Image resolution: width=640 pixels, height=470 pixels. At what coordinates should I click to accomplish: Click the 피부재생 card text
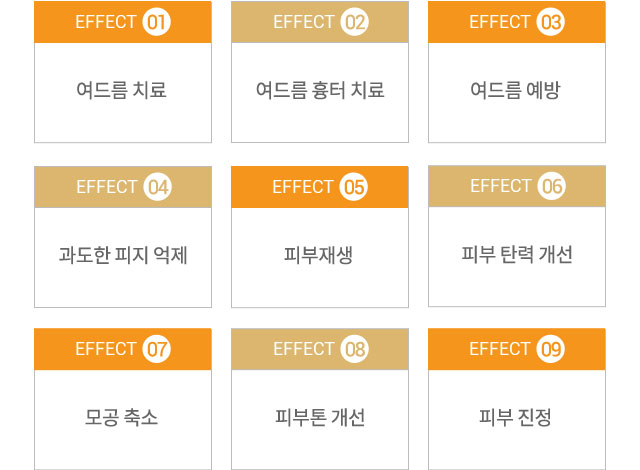point(318,255)
